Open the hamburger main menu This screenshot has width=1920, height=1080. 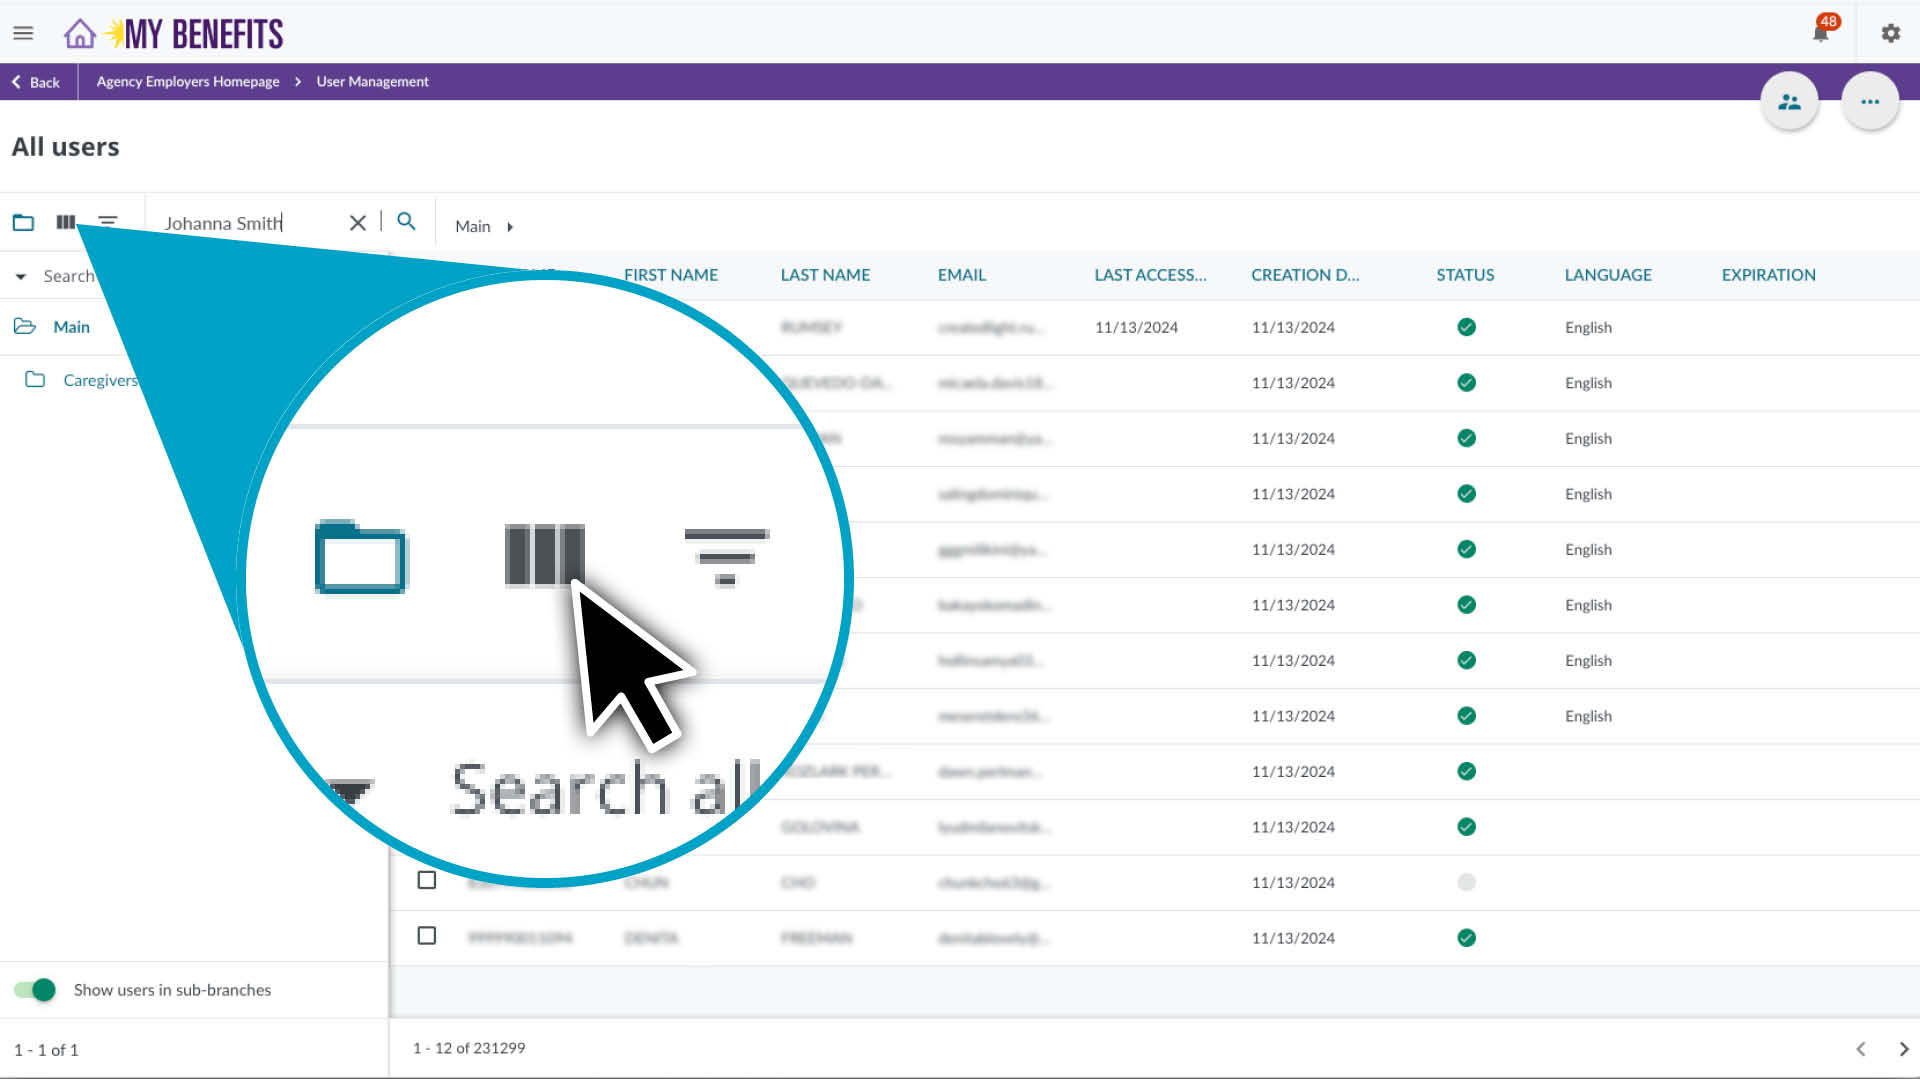(x=23, y=33)
